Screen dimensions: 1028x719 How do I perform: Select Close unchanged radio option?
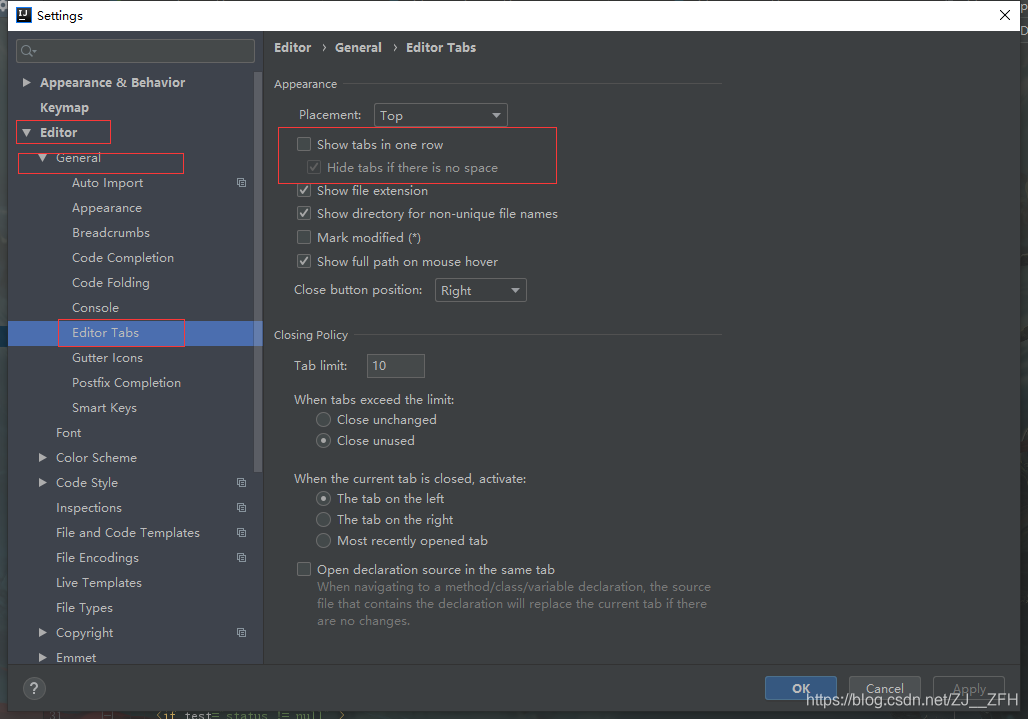[x=323, y=419]
